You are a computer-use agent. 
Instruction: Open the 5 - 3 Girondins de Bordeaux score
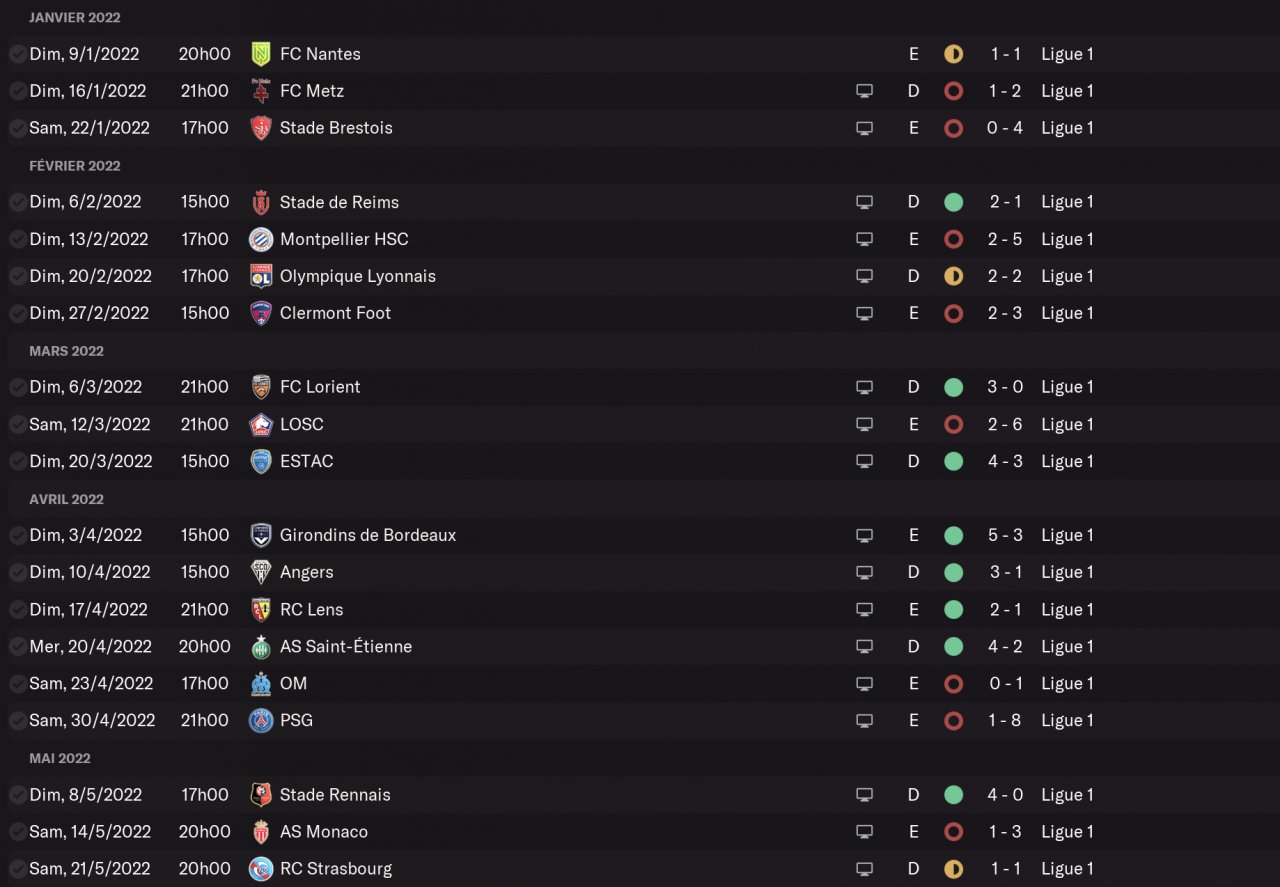1005,535
